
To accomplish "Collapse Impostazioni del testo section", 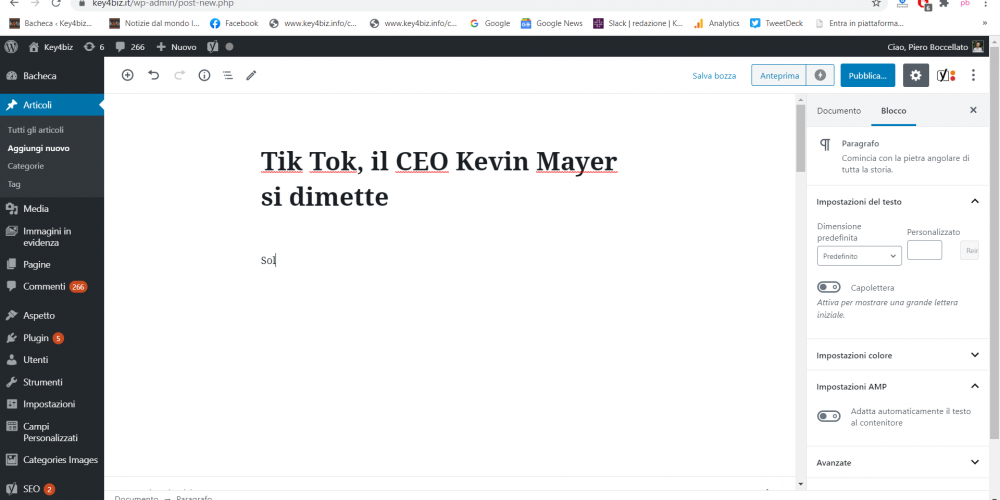I will click(897, 202).
